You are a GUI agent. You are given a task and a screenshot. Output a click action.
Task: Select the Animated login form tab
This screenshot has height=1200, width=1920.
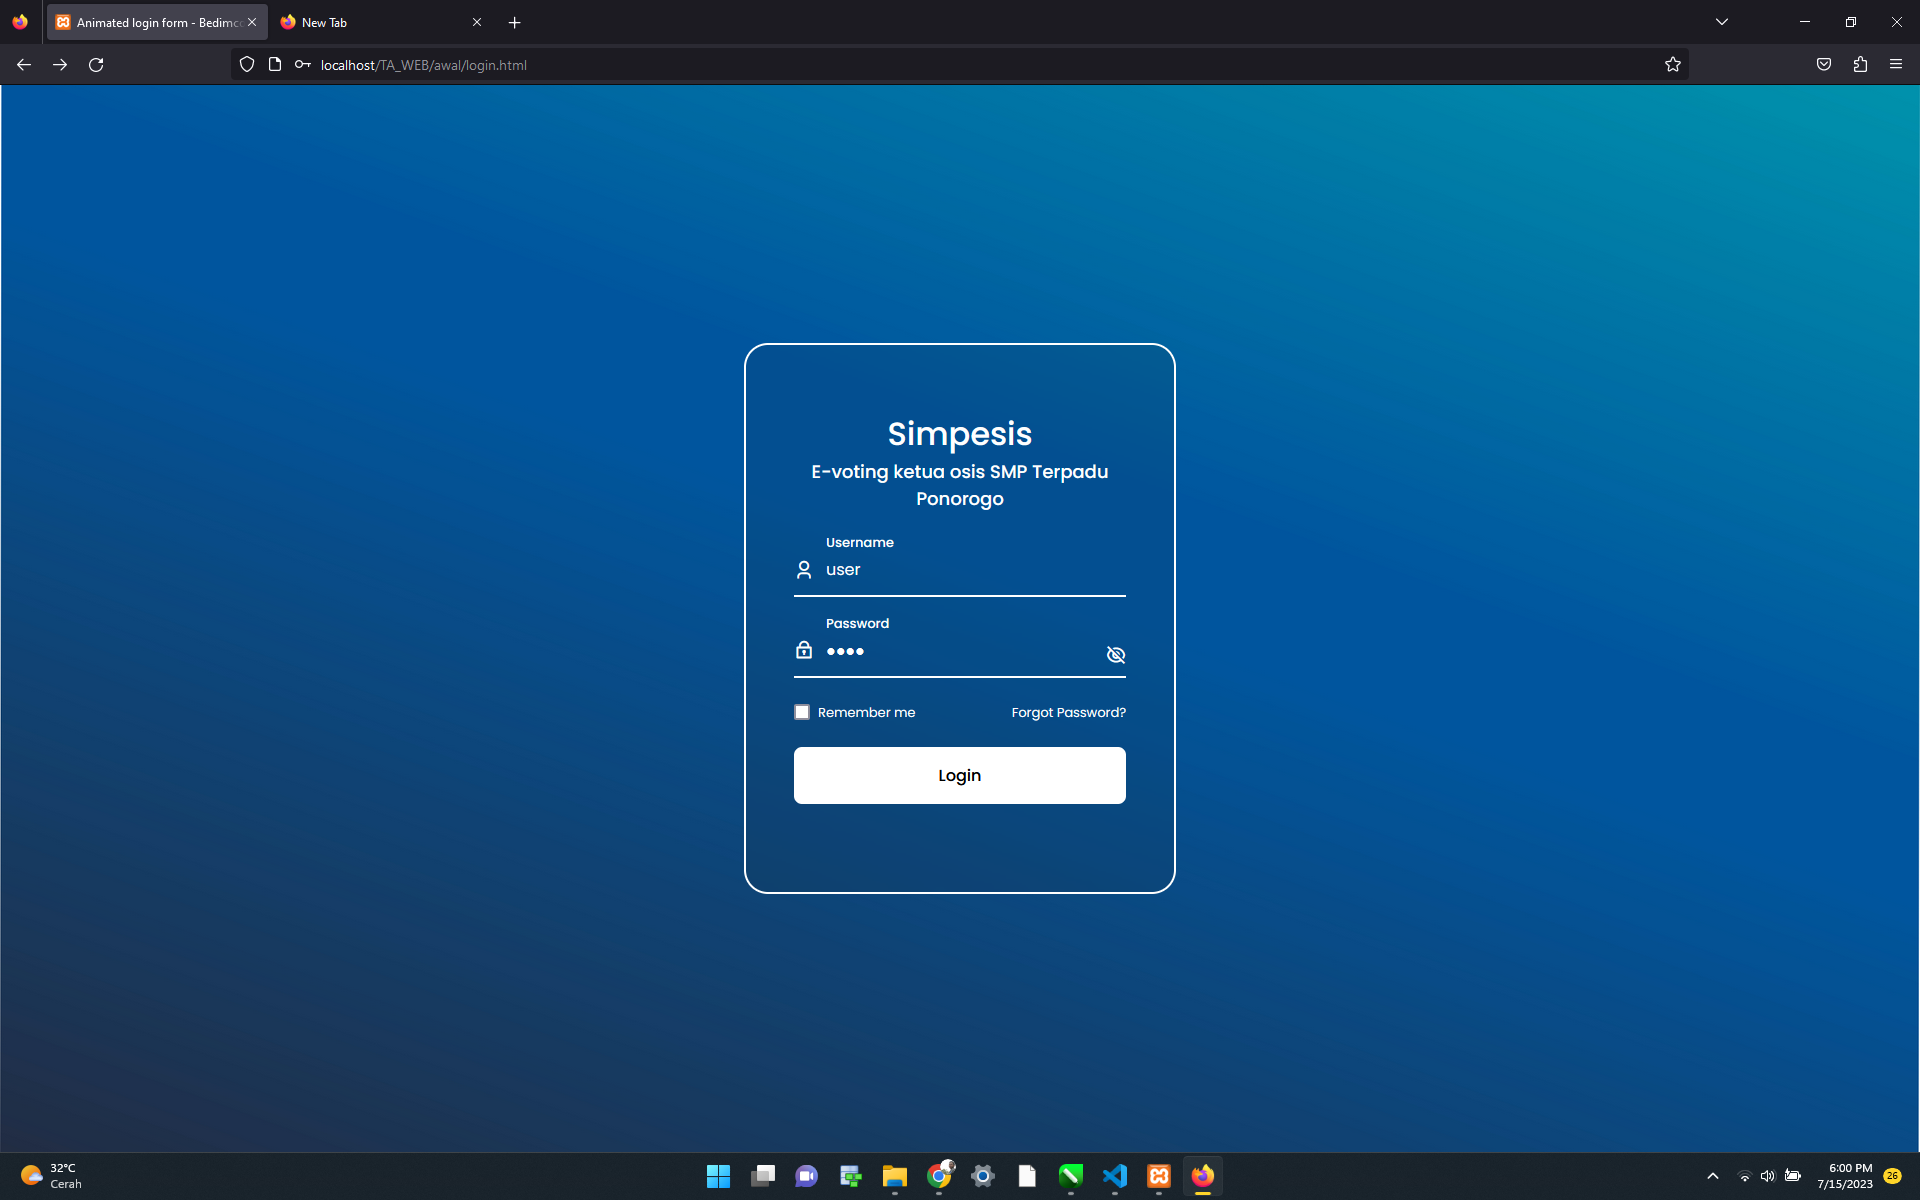click(x=148, y=22)
